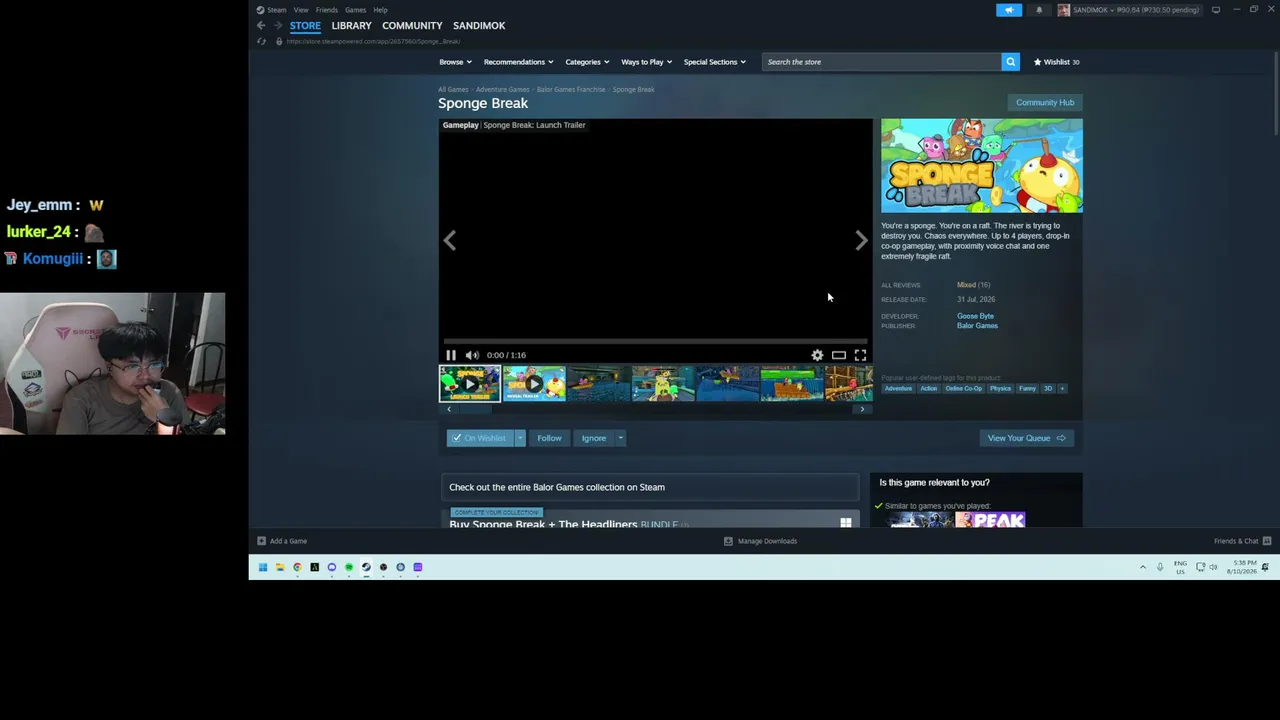
Task: Open the Friends & Chat panel
Action: click(1242, 541)
